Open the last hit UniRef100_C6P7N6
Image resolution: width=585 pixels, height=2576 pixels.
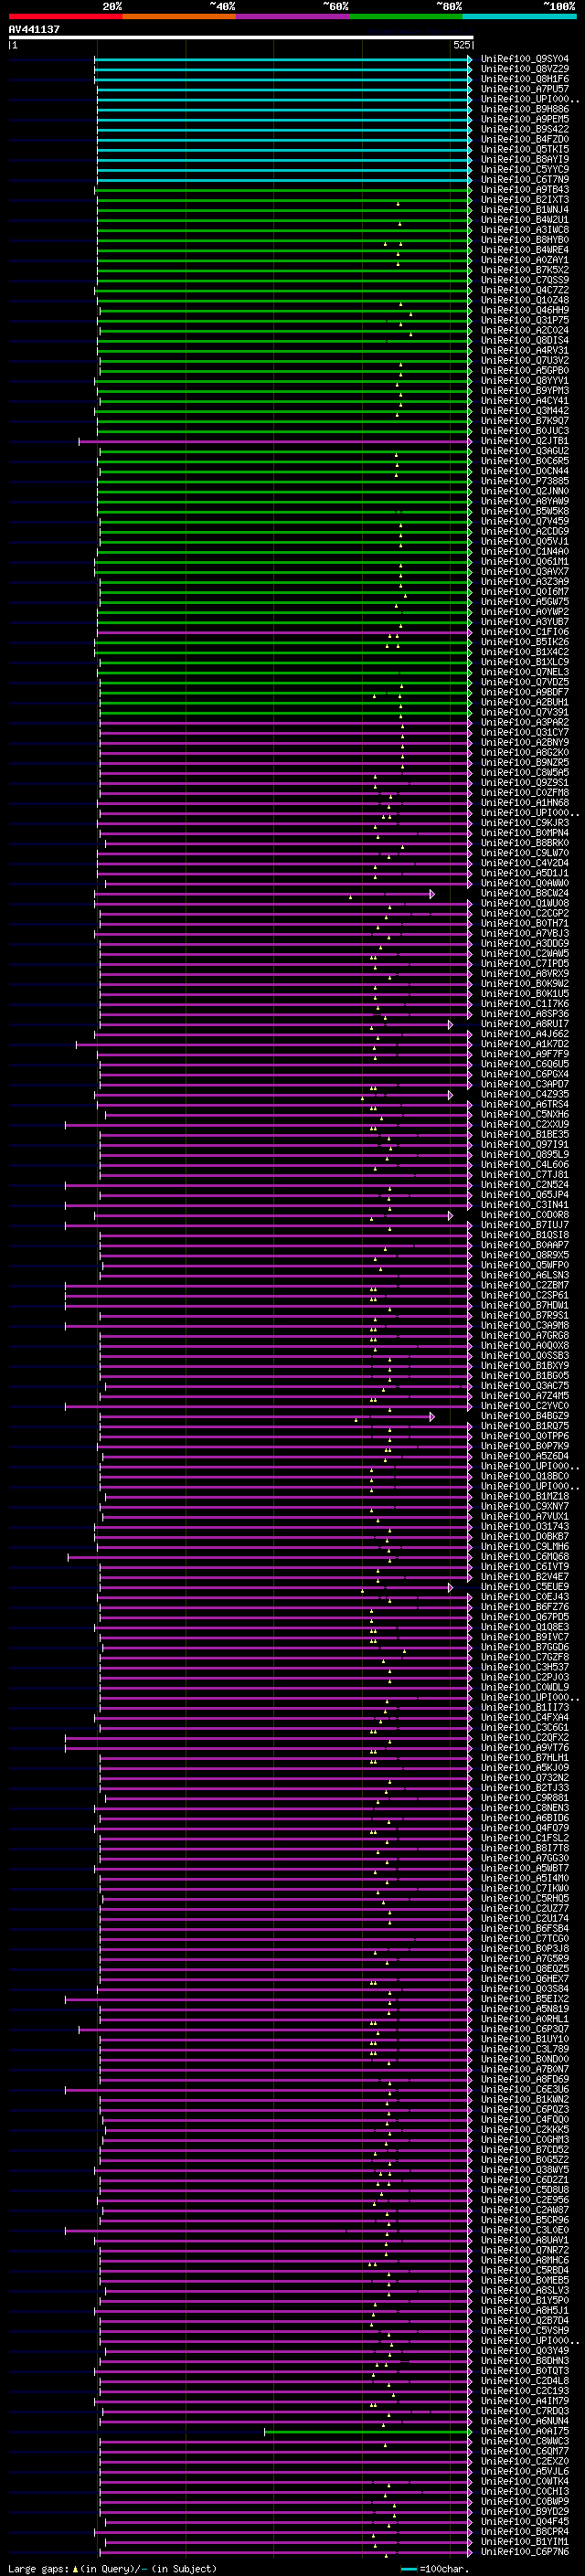pos(524,2552)
